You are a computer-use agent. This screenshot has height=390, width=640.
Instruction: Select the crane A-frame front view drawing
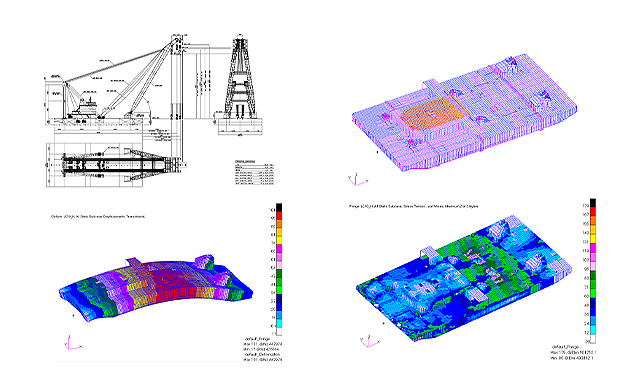click(x=240, y=86)
